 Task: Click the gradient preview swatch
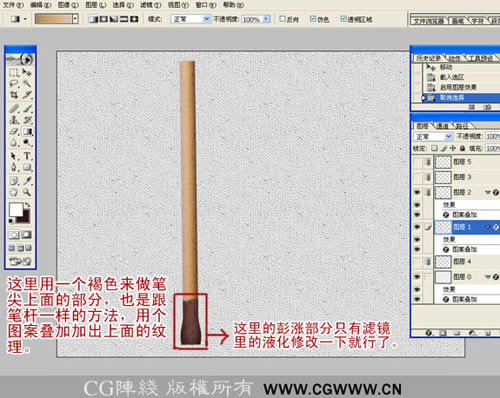pyautogui.click(x=54, y=19)
